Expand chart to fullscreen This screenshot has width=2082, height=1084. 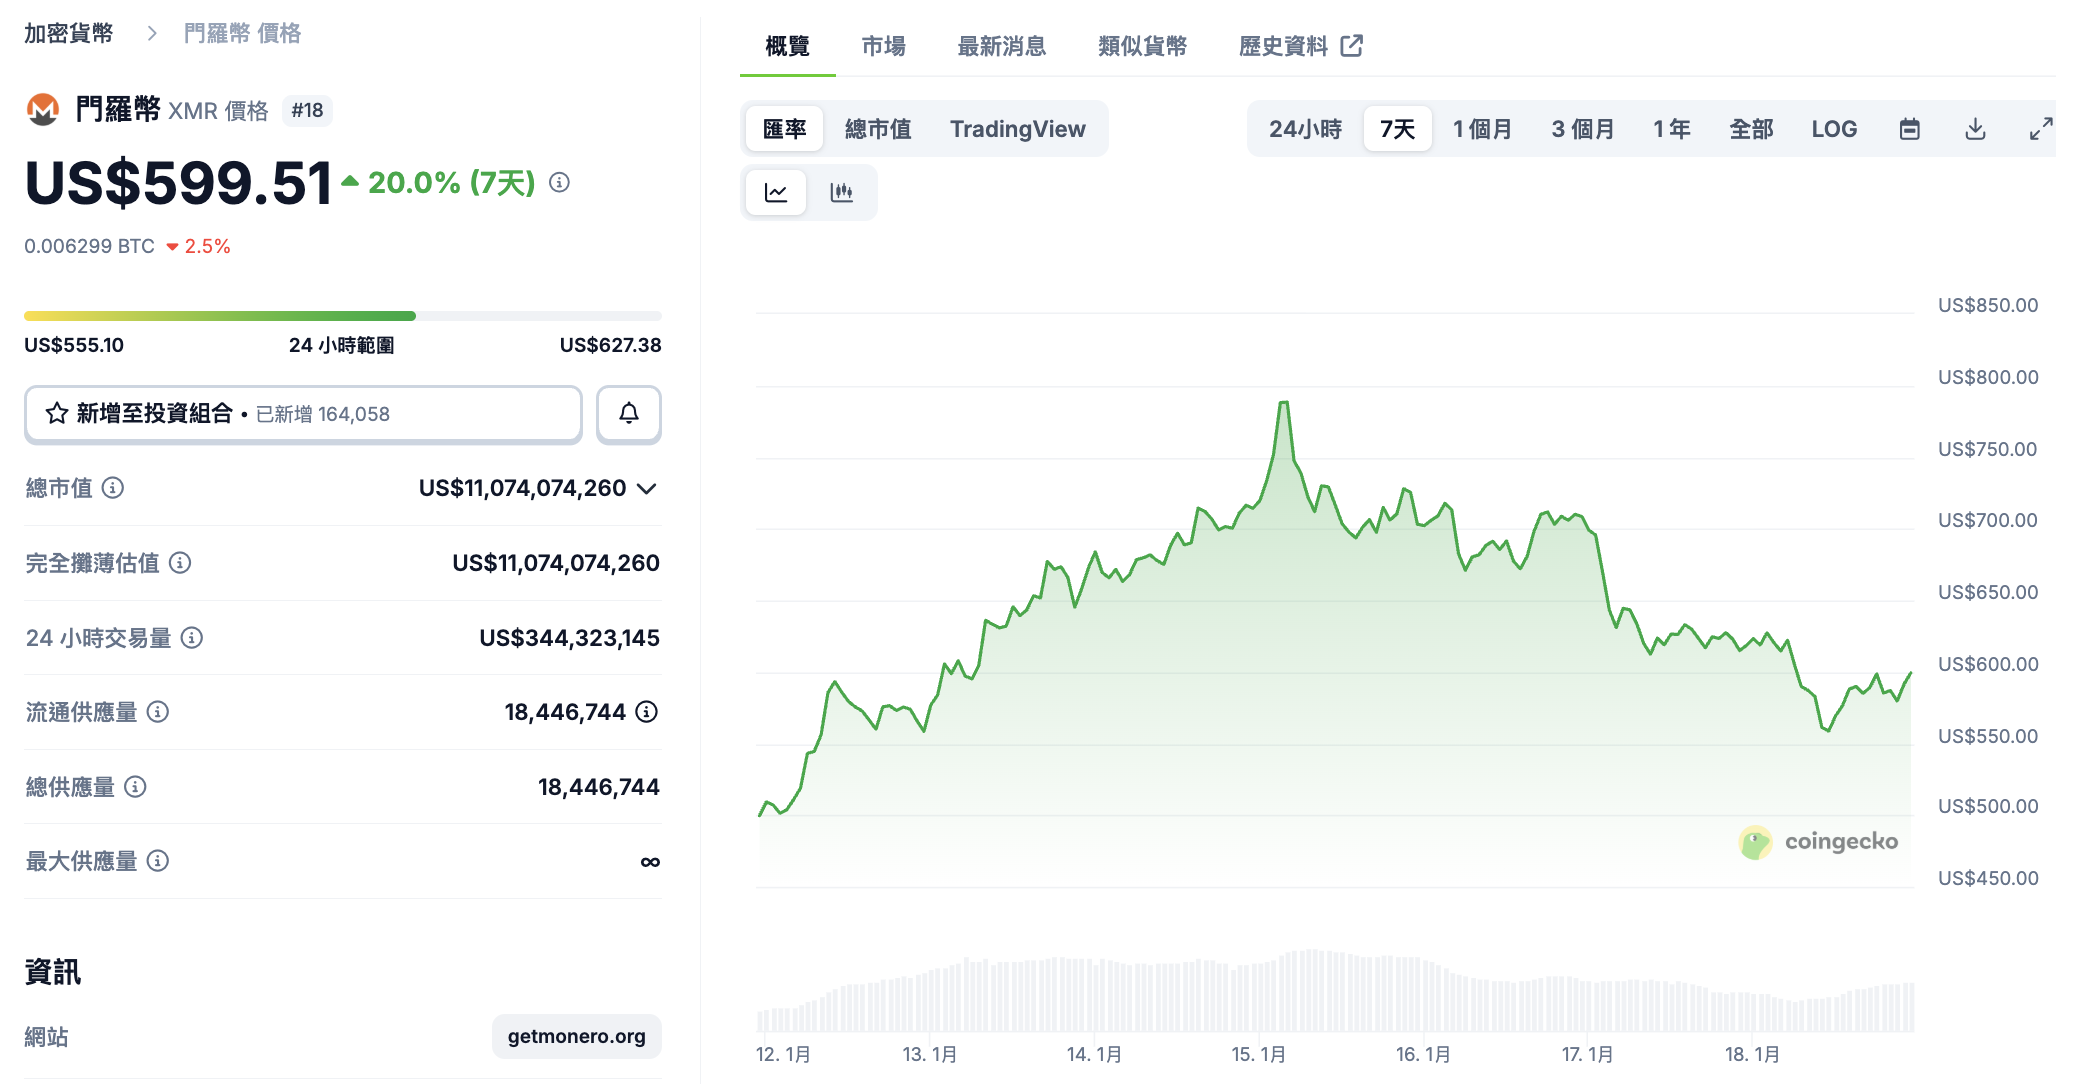tap(2040, 129)
